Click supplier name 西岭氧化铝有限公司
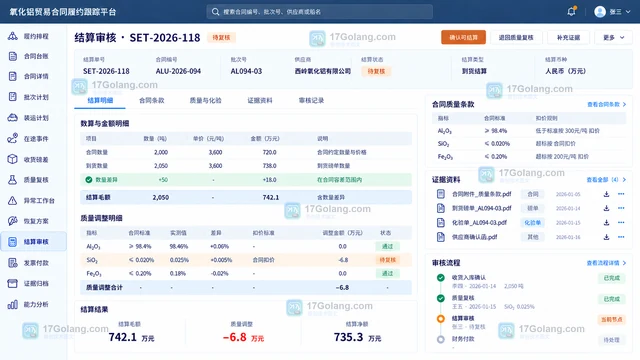 tap(323, 71)
